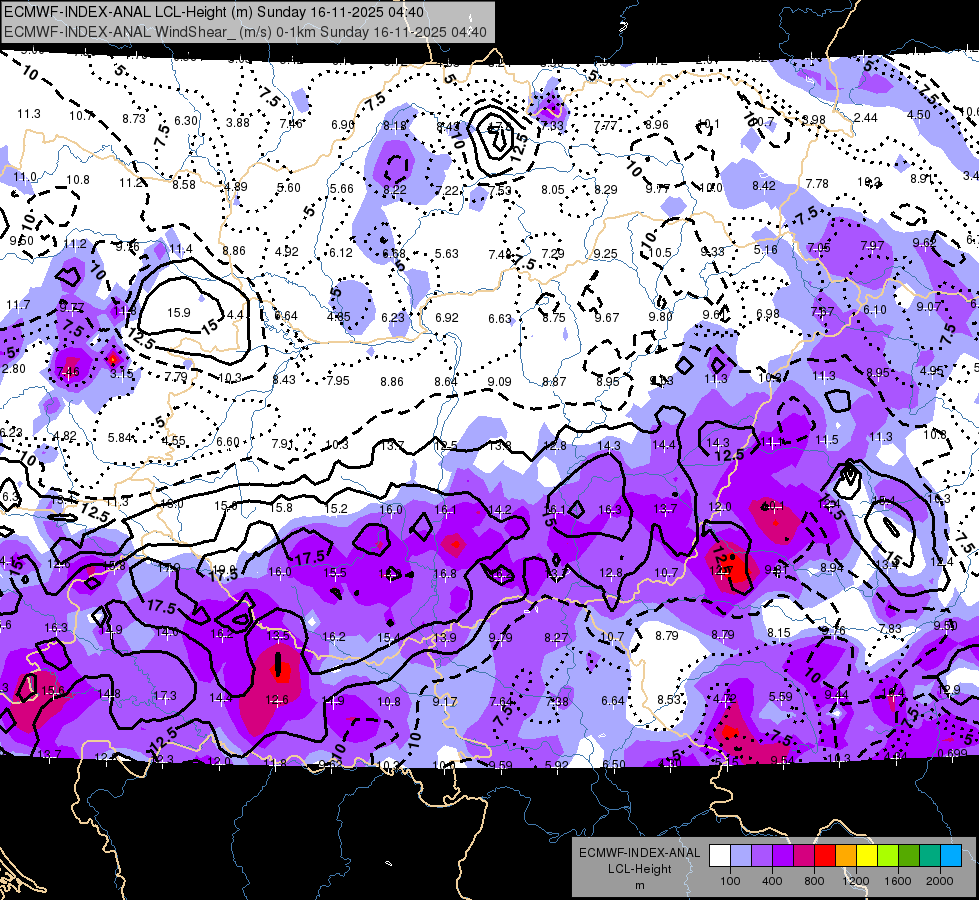Click the dark green legend swatch
The width and height of the screenshot is (979, 900).
click(909, 855)
